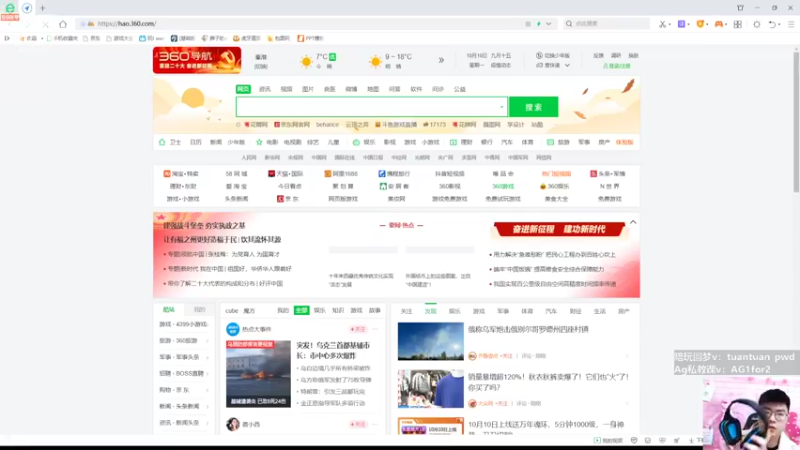The width and height of the screenshot is (800, 450).
Task: Stop page loading with the X button
Action: pyautogui.click(x=45, y=24)
